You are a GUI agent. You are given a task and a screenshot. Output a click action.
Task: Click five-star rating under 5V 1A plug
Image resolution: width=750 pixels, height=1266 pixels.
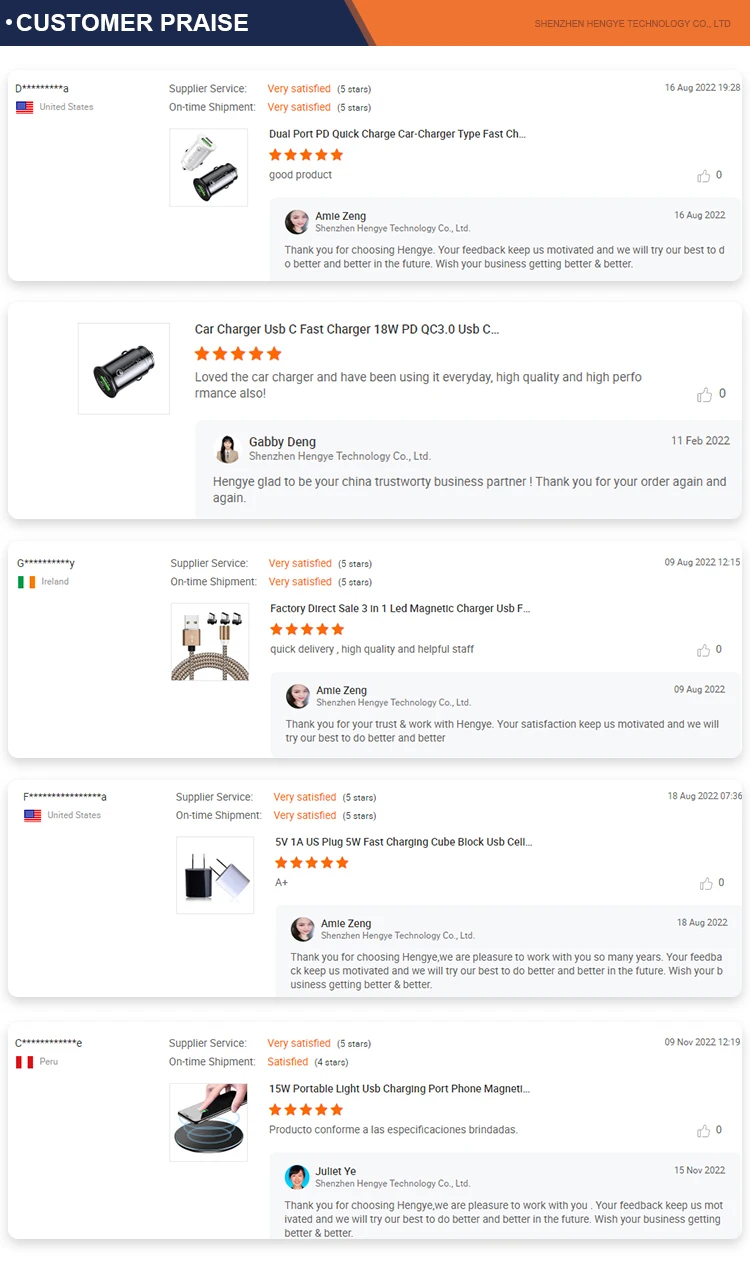pos(311,863)
